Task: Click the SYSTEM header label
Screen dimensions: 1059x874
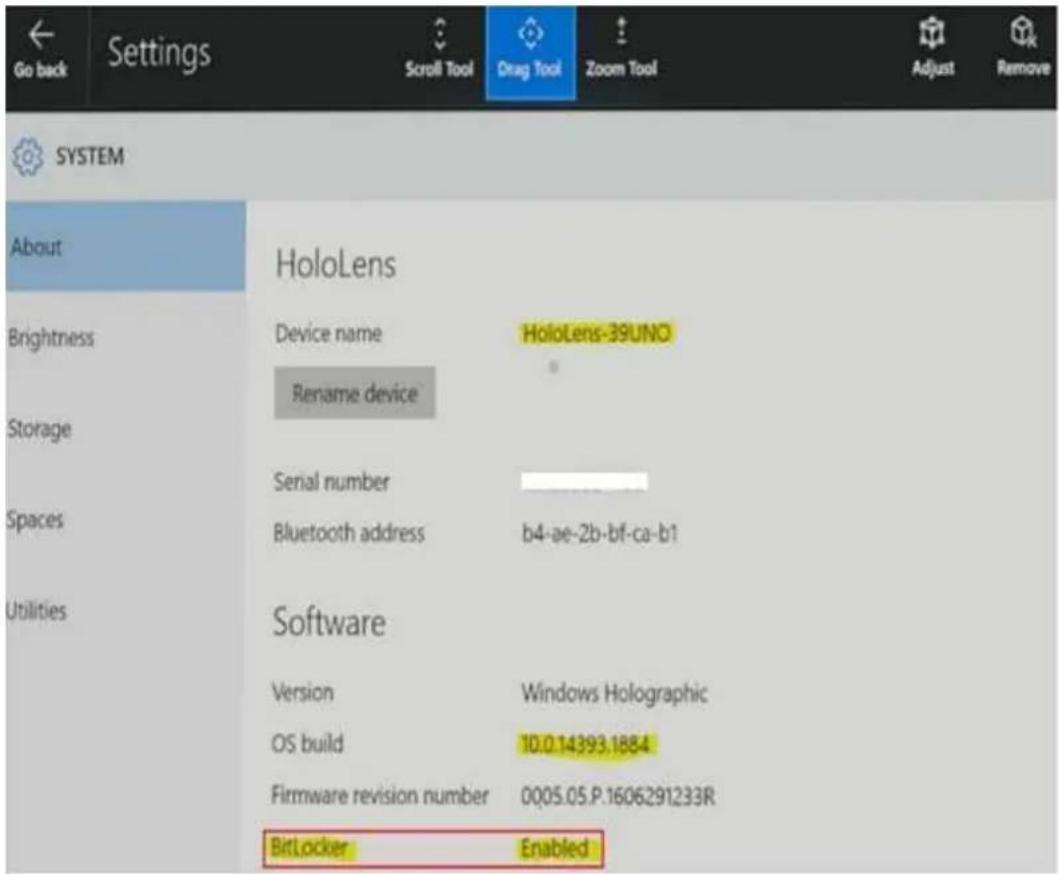Action: pyautogui.click(x=90, y=157)
